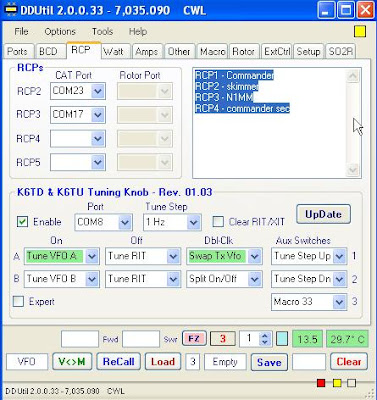The height and width of the screenshot is (400, 377).
Task: Expand knob A Off 'Tune RIT' dropdown
Action: click(x=173, y=256)
